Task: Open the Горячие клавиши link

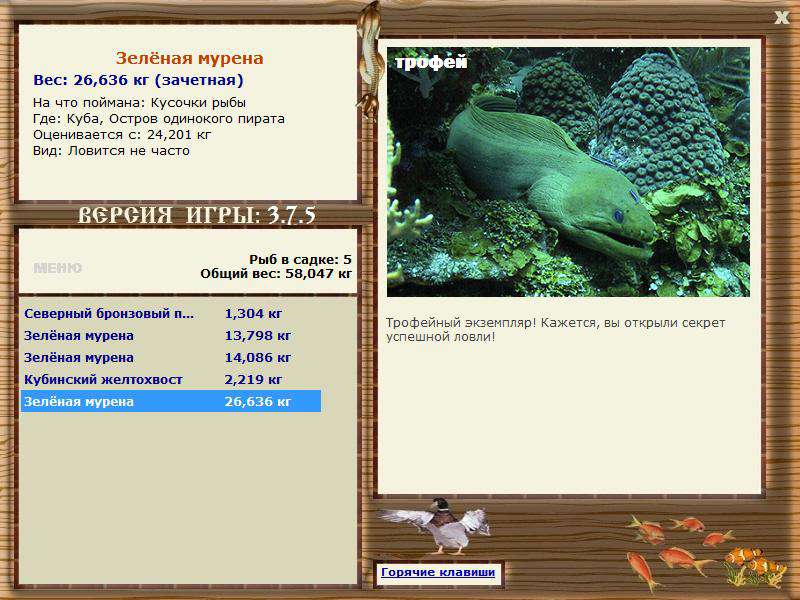Action: point(438,572)
